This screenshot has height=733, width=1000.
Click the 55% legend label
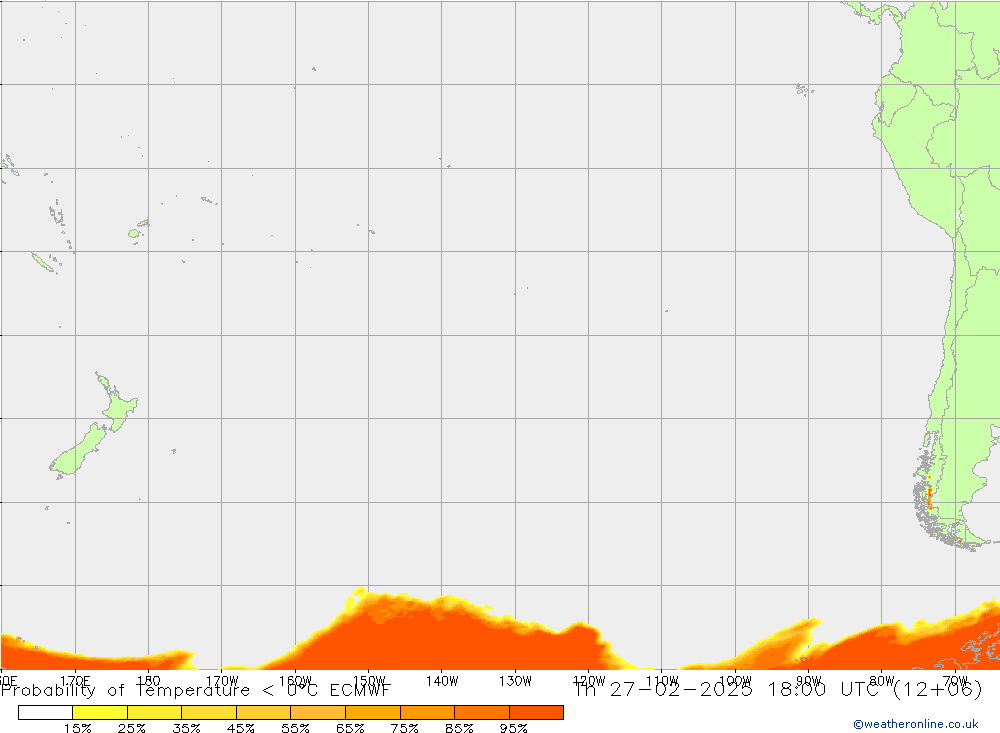[296, 728]
